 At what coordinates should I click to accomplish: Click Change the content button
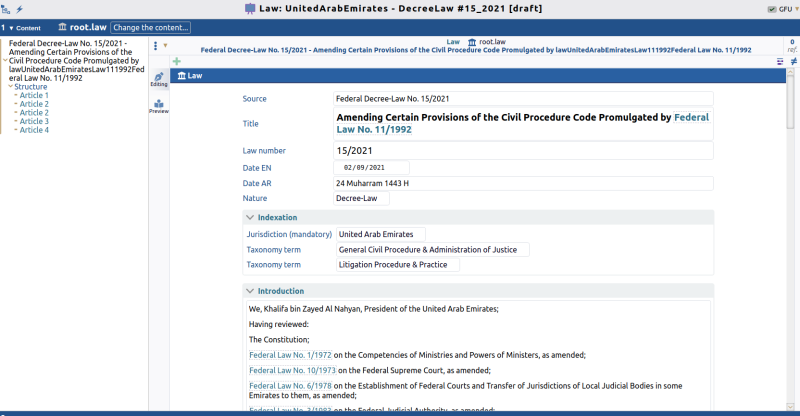click(151, 28)
